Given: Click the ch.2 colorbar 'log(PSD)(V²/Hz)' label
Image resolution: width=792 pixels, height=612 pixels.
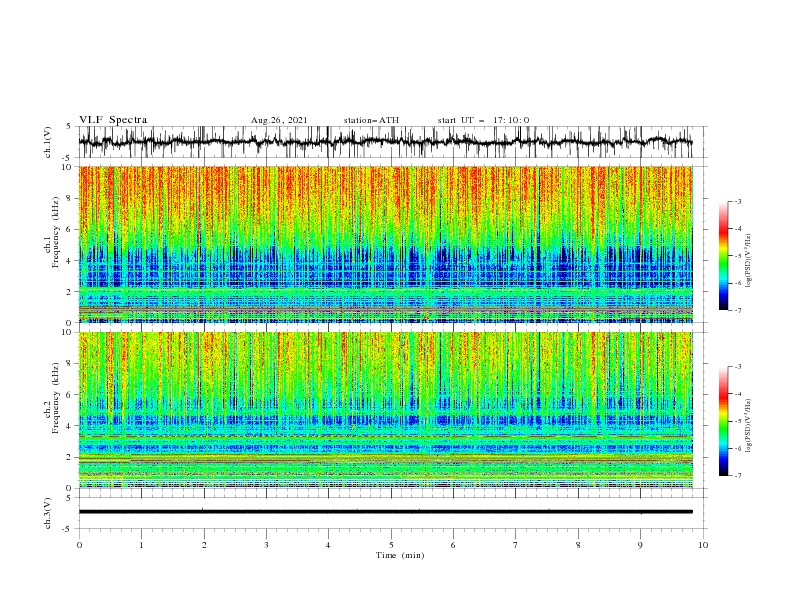Looking at the screenshot, I should click(748, 425).
